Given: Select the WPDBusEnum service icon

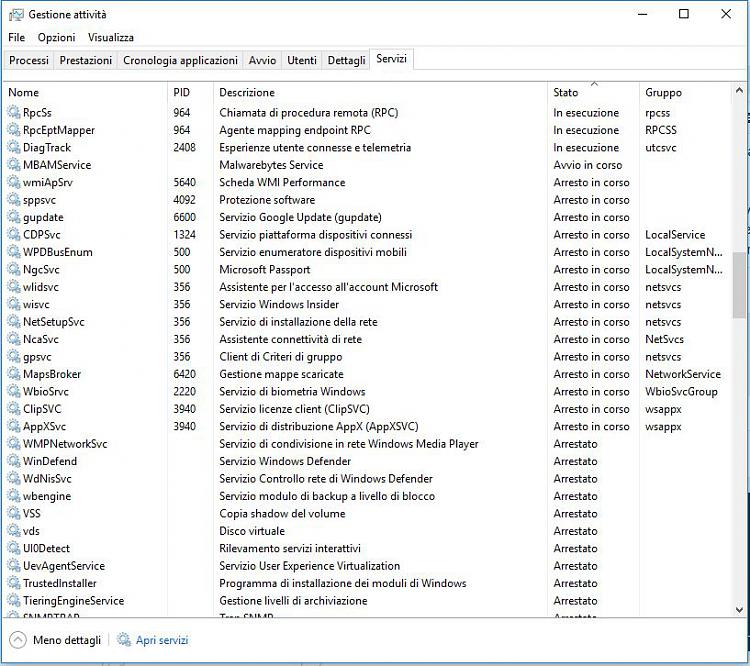Looking at the screenshot, I should pyautogui.click(x=14, y=252).
